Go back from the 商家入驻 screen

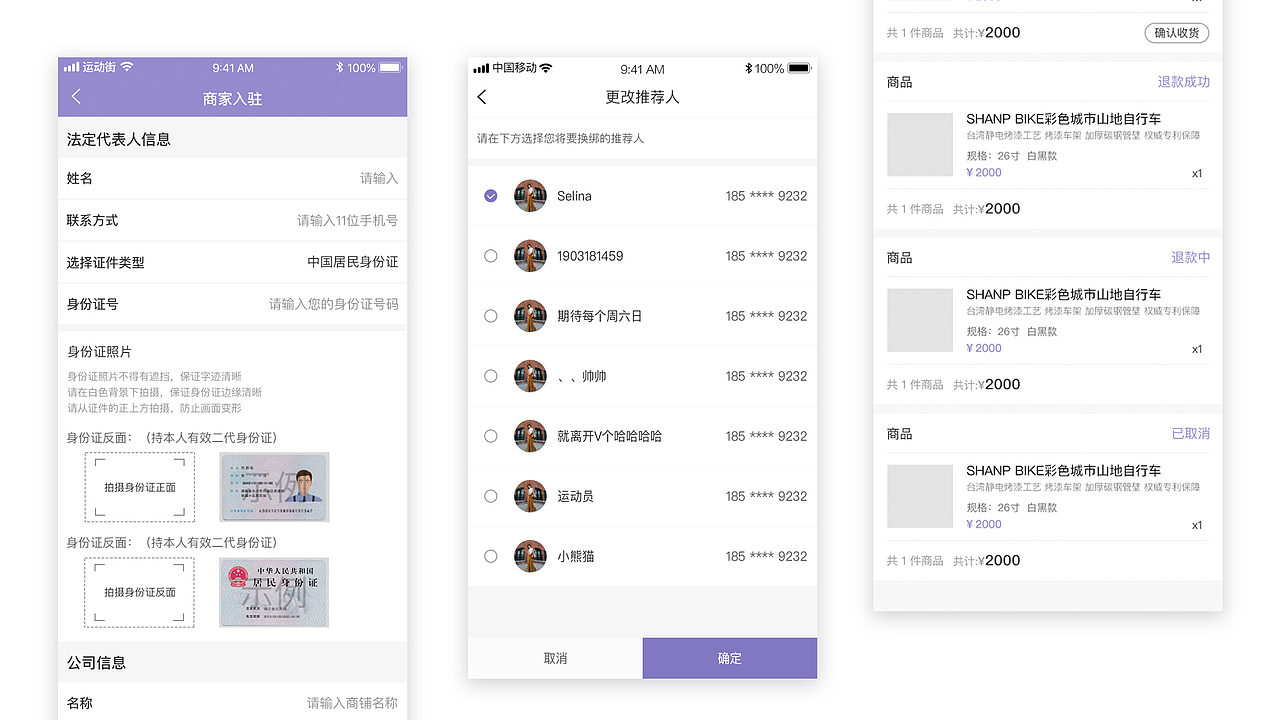click(76, 97)
